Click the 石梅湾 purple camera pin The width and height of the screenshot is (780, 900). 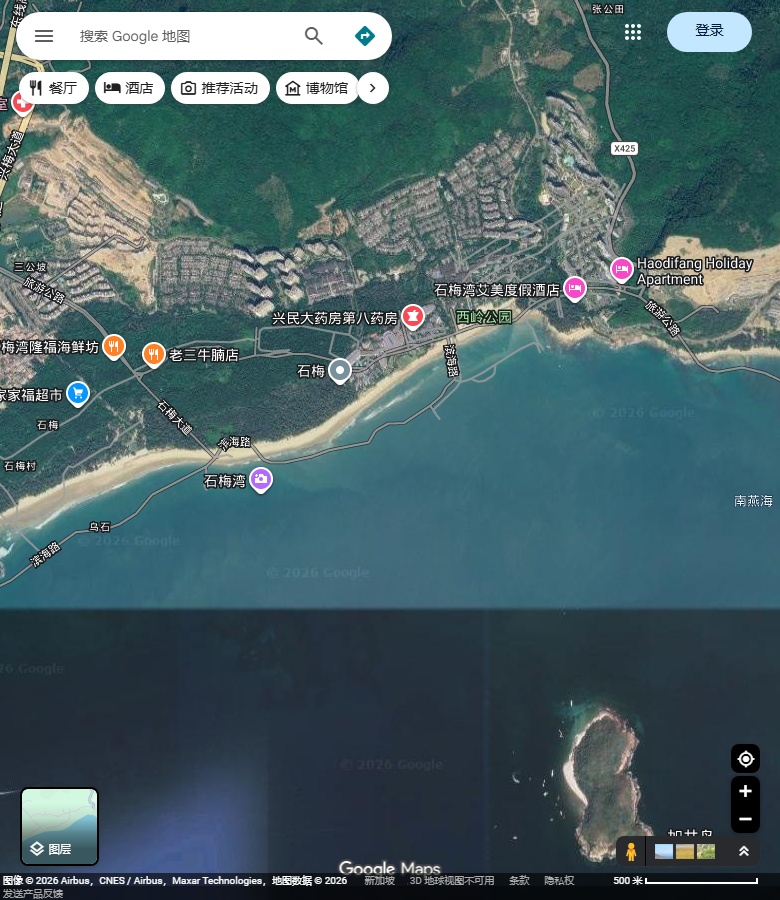[x=261, y=480]
